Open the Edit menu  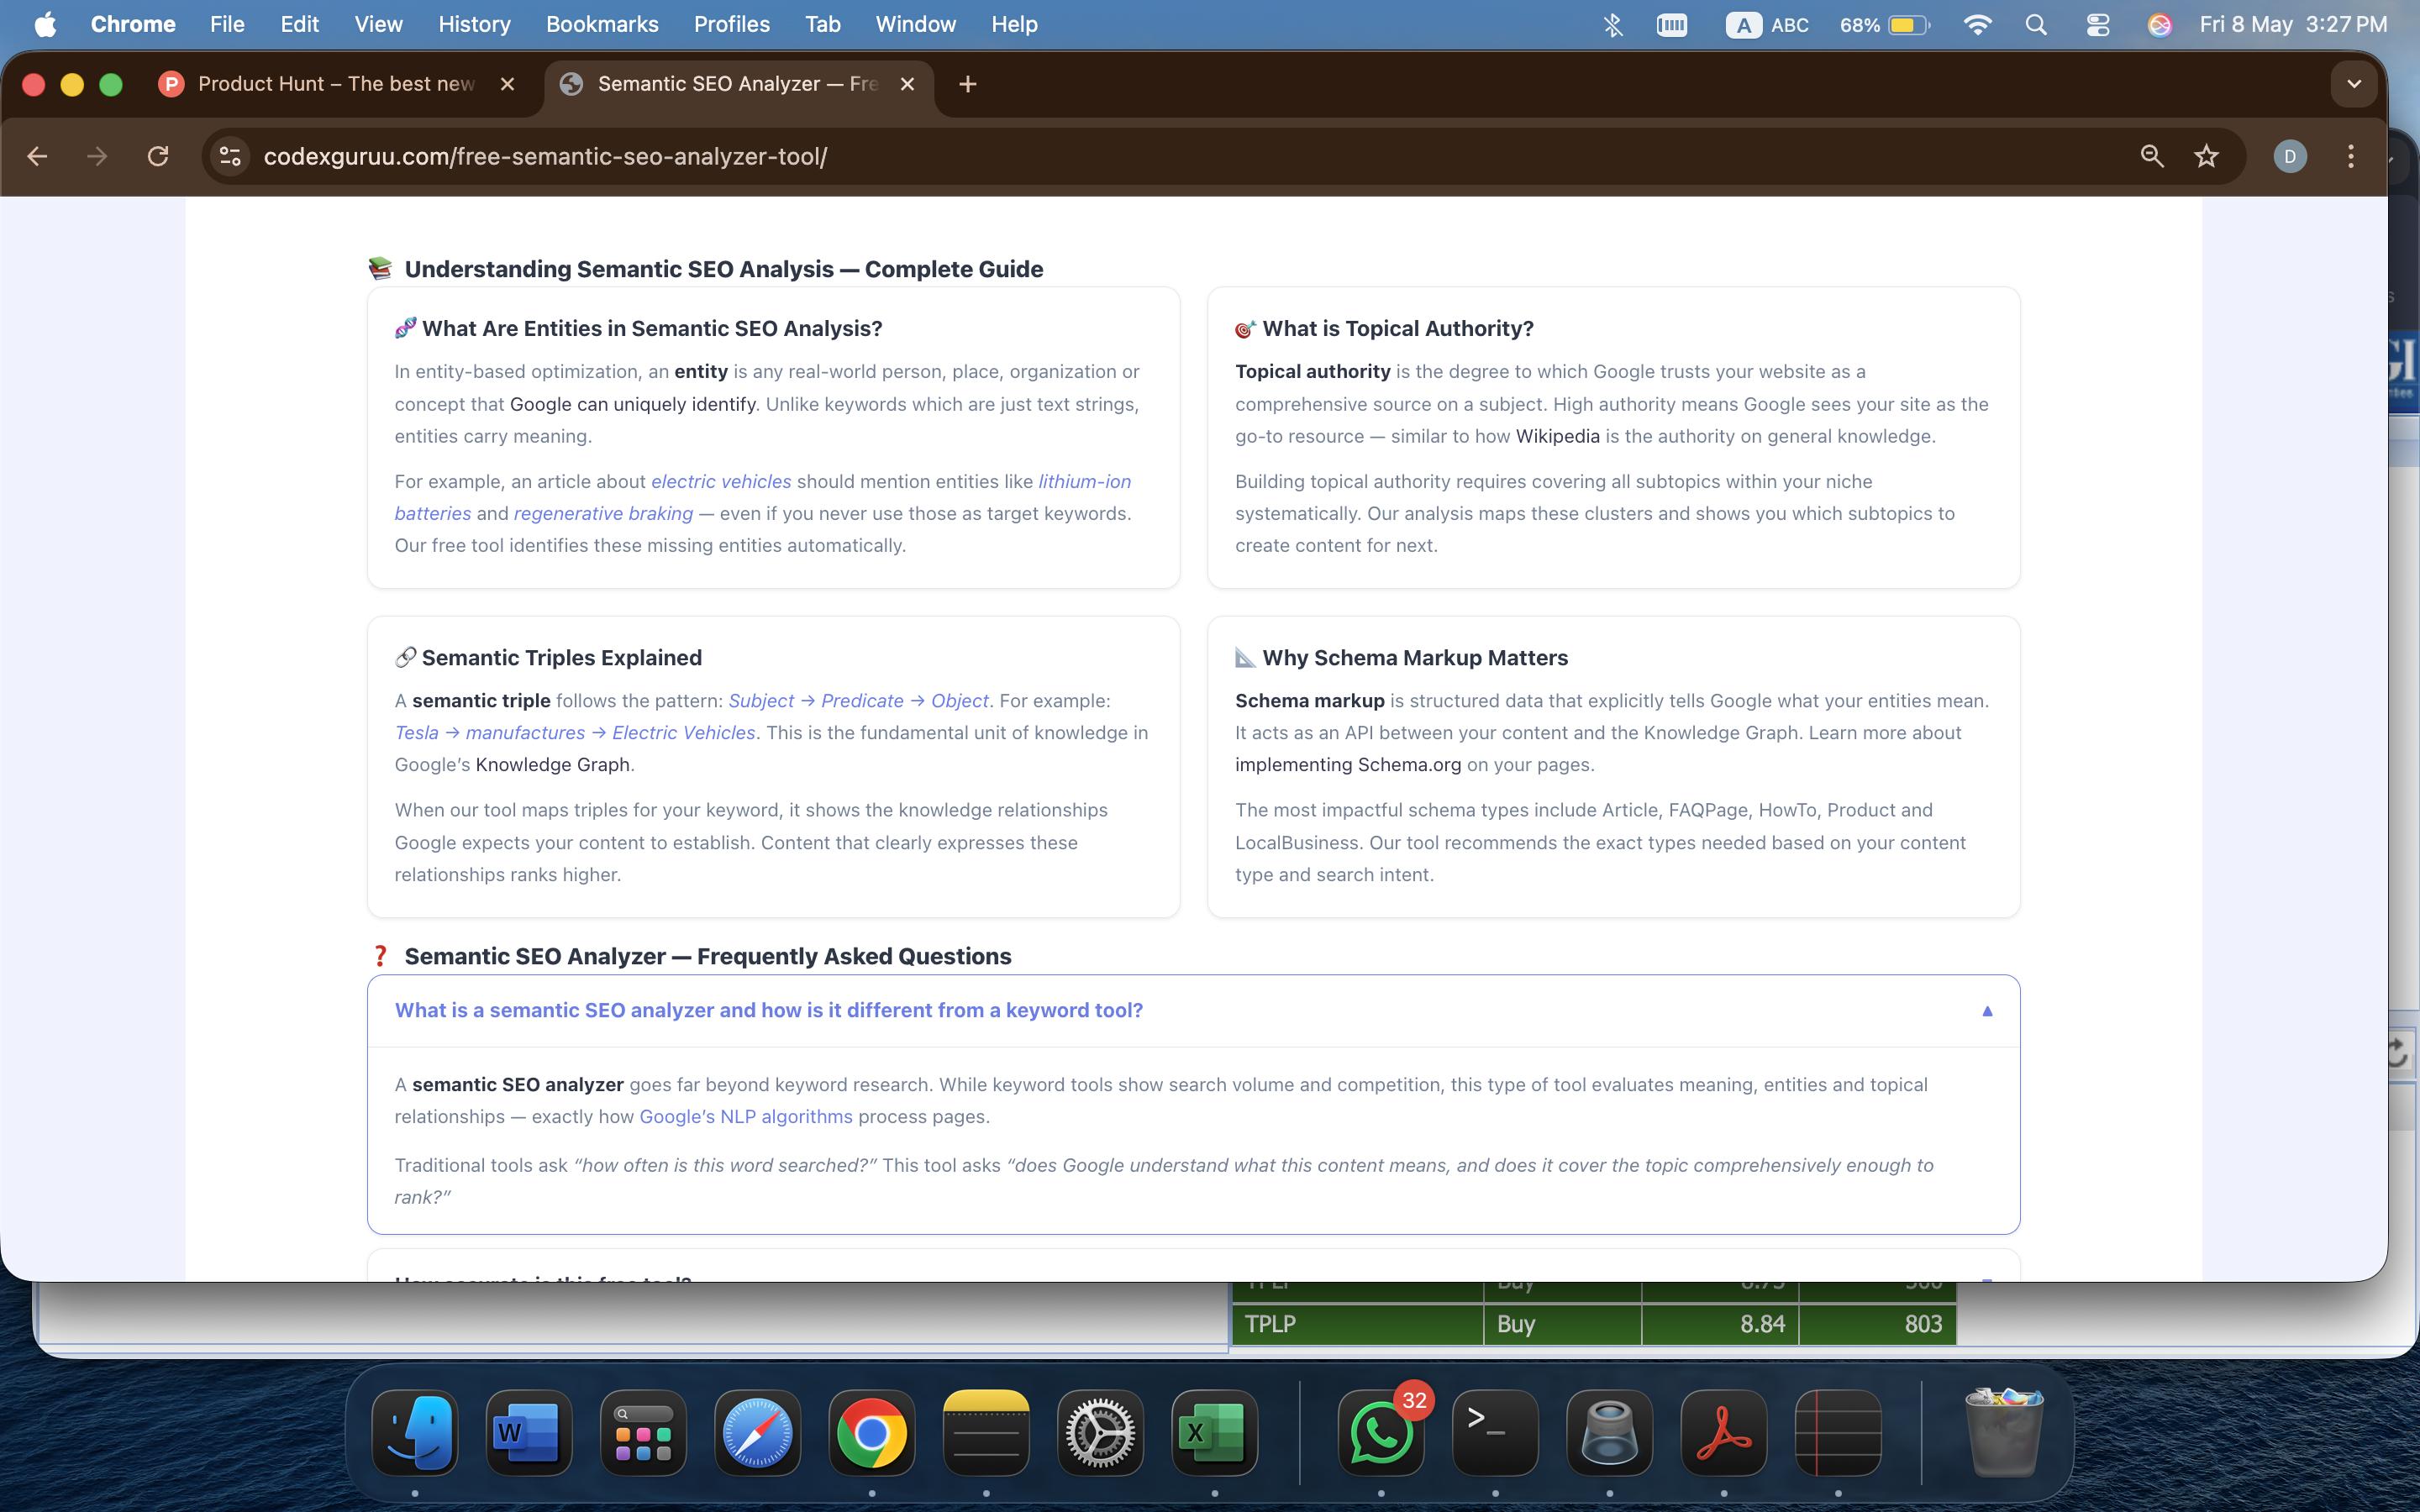[299, 24]
